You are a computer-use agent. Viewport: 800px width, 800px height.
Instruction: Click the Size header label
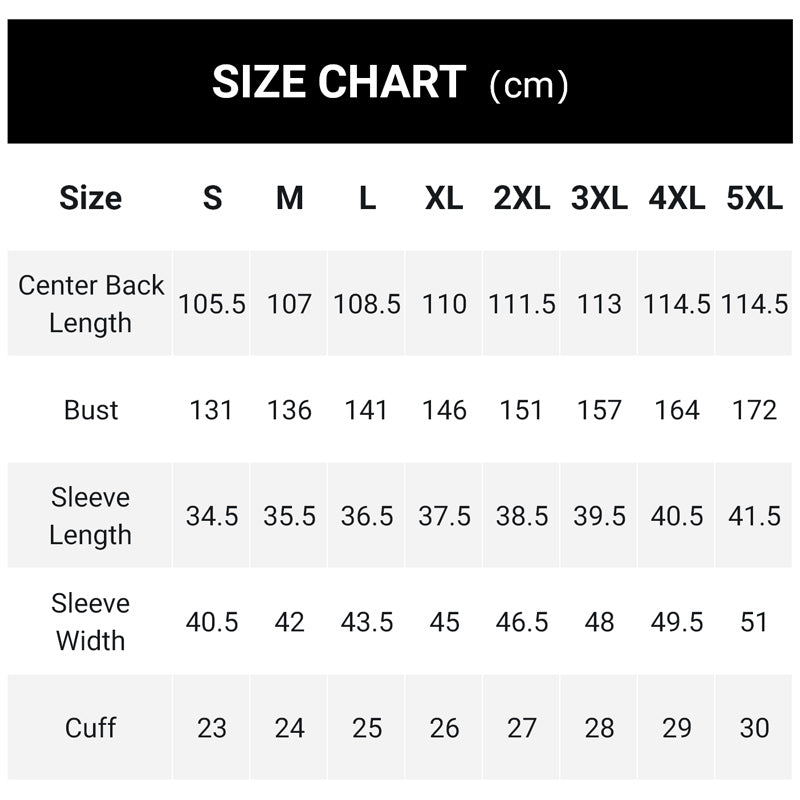90,198
